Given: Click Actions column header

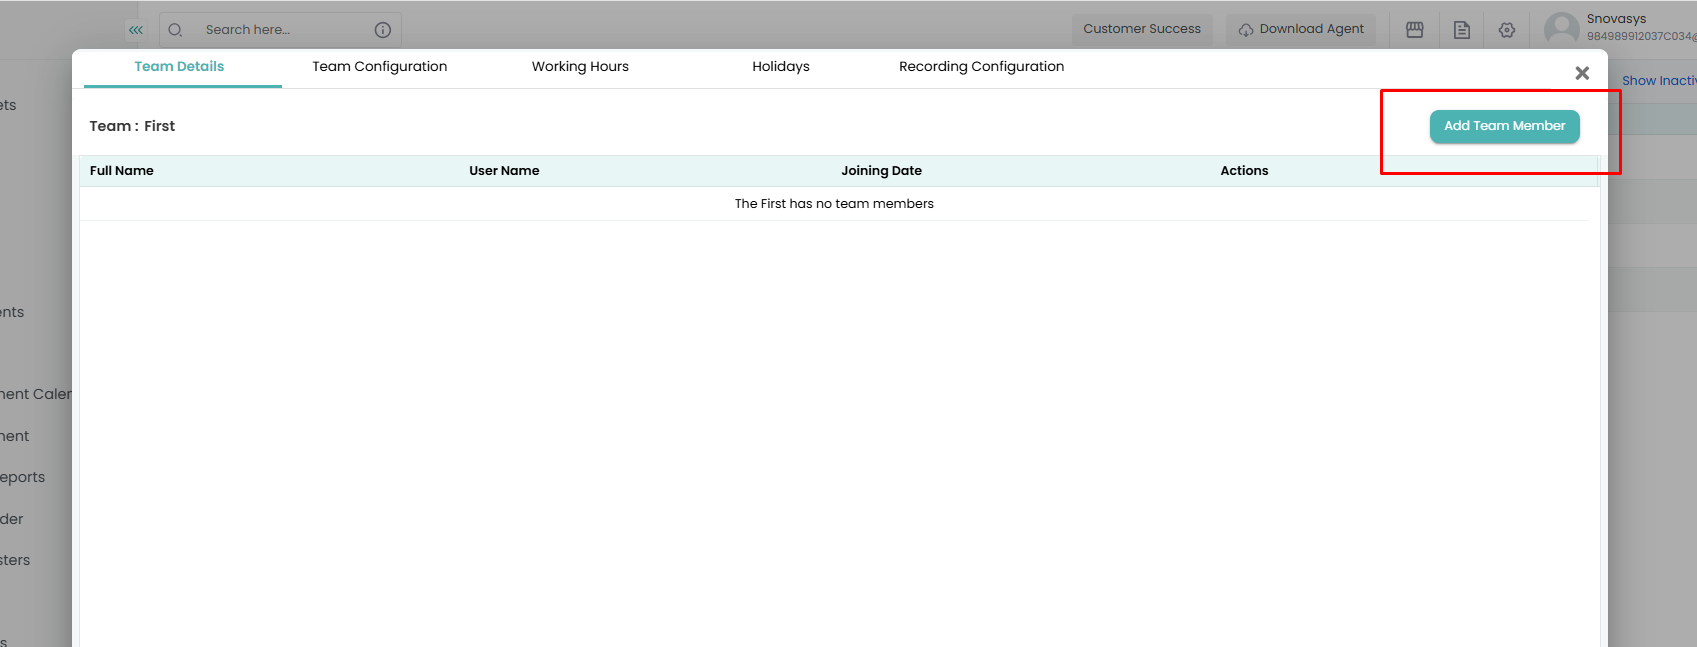Looking at the screenshot, I should click(1244, 171).
